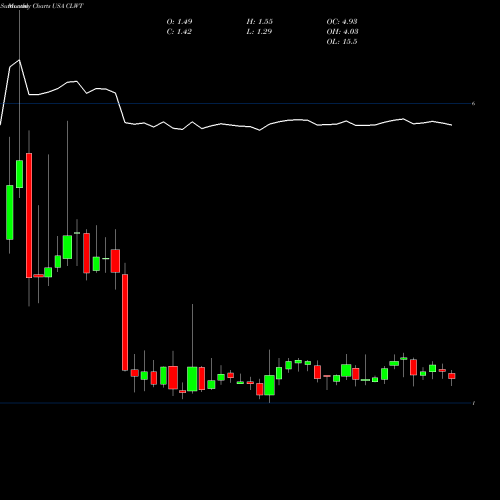Select the open value 'O: 1.49'
This screenshot has height=500, width=500.
click(179, 22)
